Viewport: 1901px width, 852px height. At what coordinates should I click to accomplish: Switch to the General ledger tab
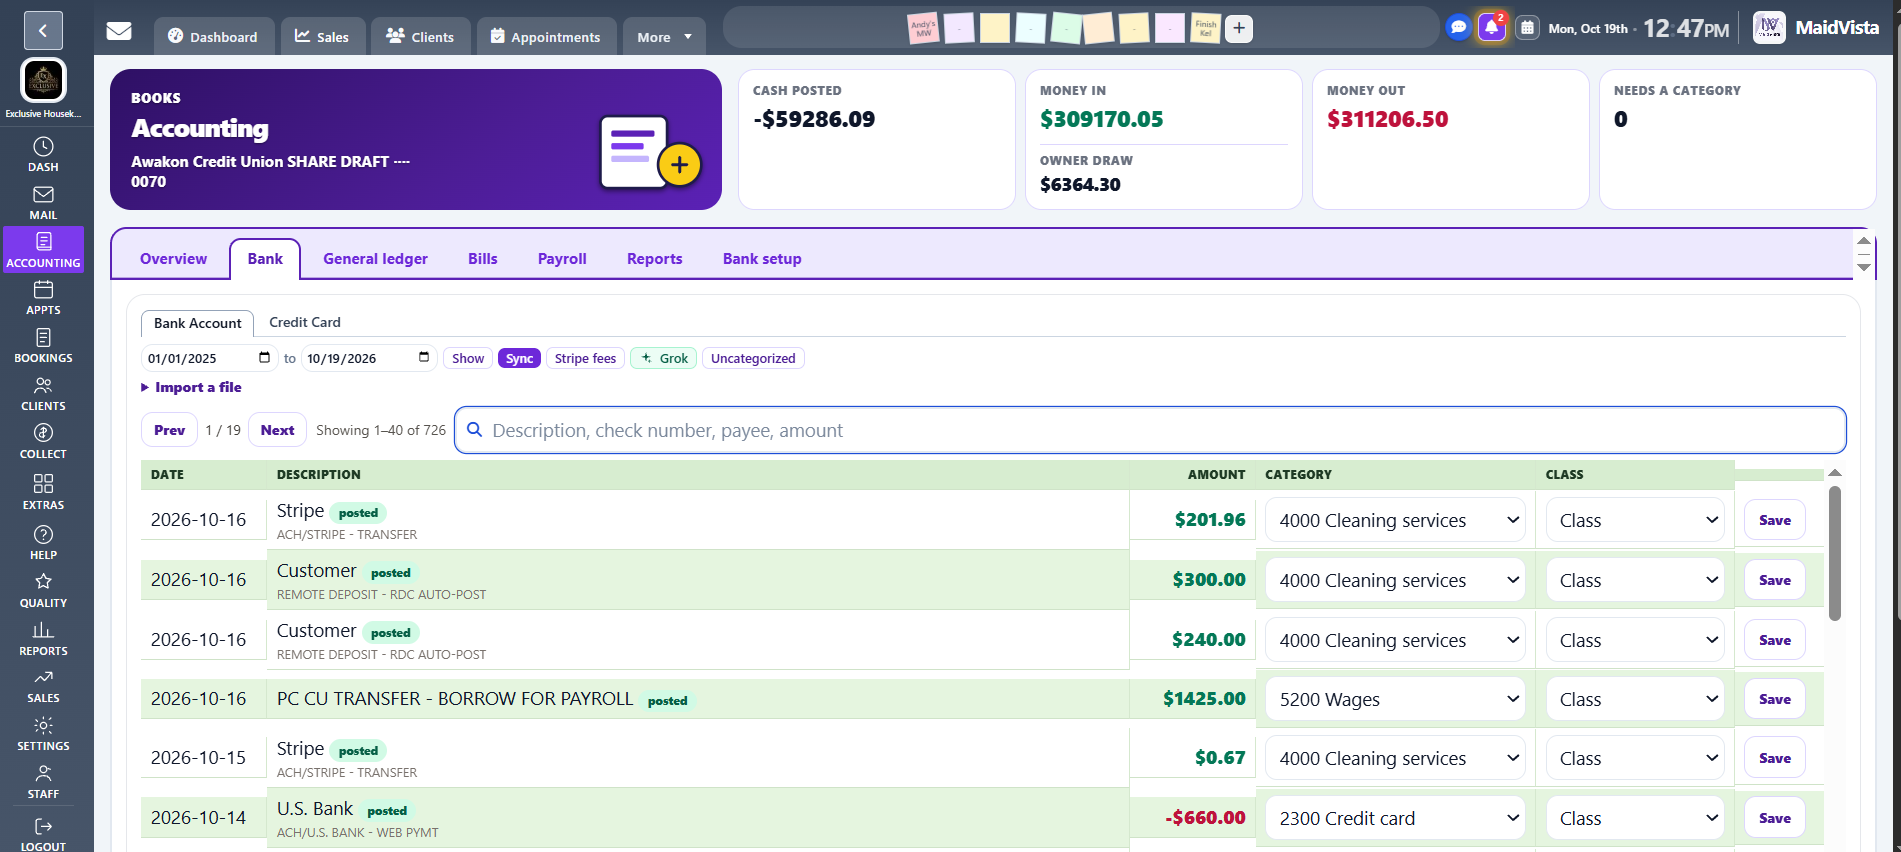click(x=375, y=259)
